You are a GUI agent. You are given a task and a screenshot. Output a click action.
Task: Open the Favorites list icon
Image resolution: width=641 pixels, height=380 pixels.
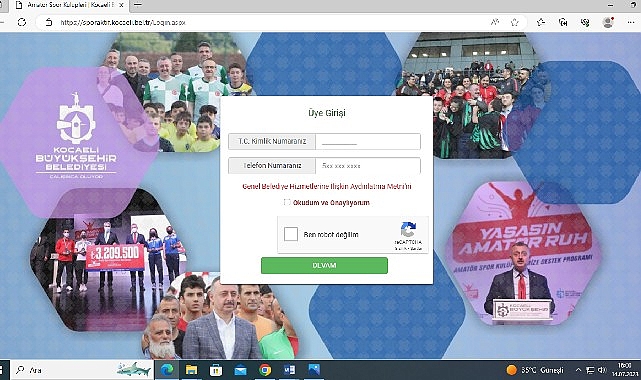pos(541,22)
